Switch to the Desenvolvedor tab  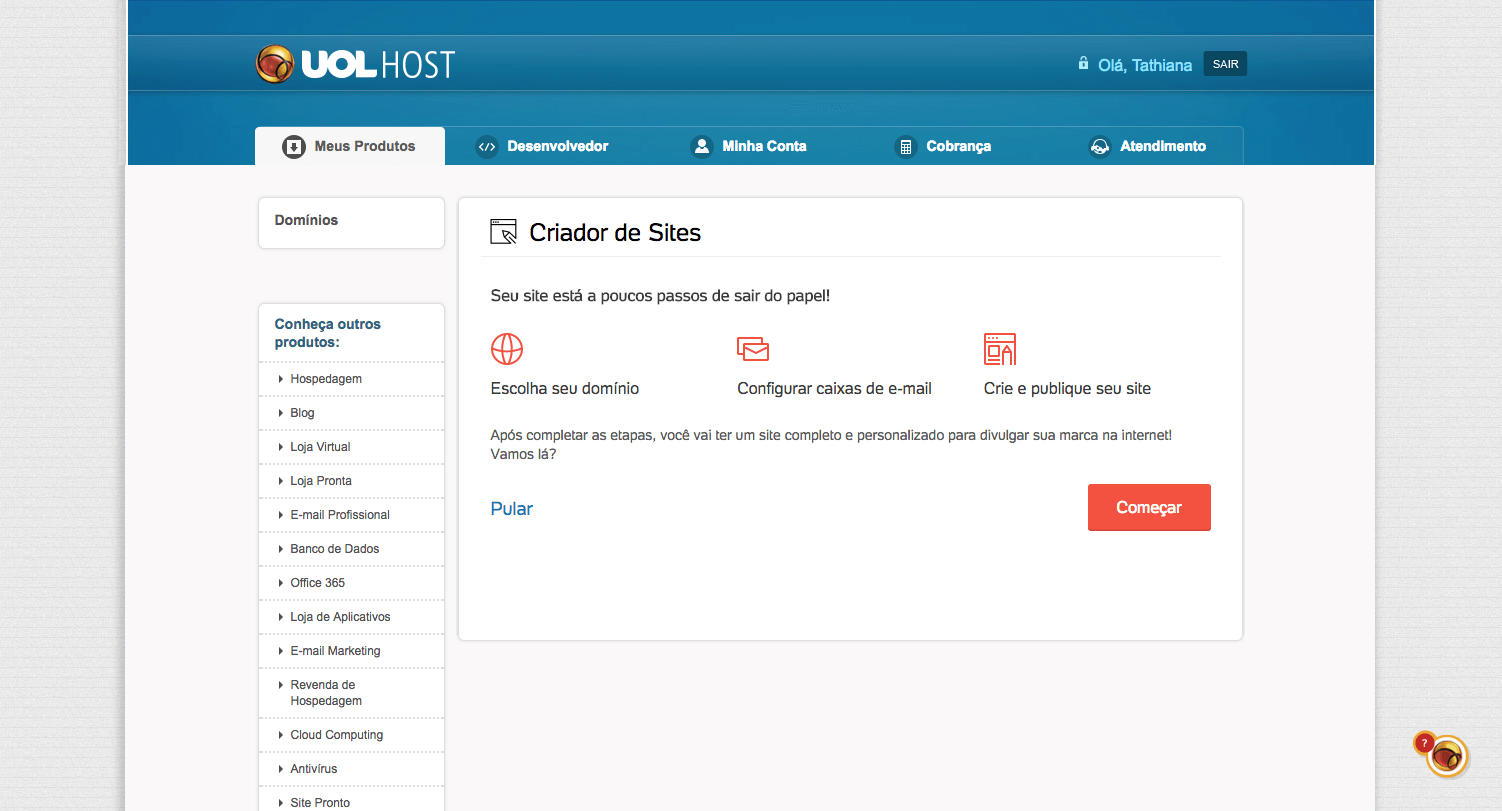click(x=543, y=146)
